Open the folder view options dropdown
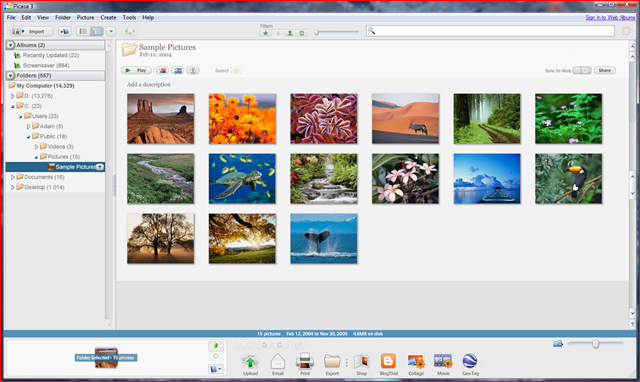 click(111, 31)
